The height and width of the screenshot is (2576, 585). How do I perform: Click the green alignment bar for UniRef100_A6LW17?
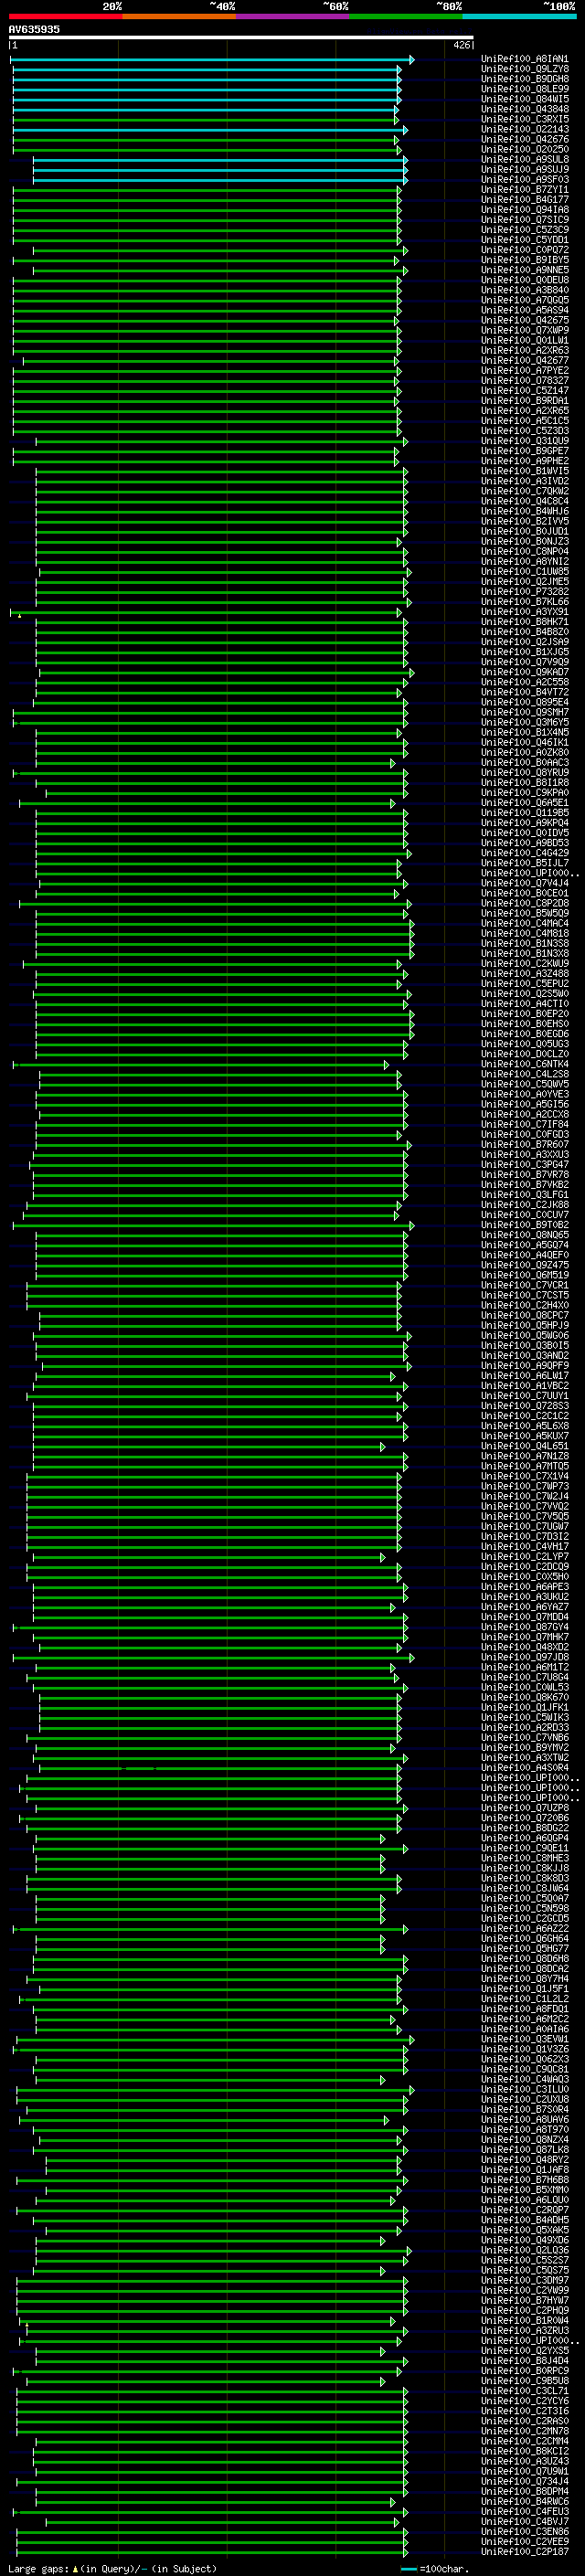click(x=216, y=1376)
